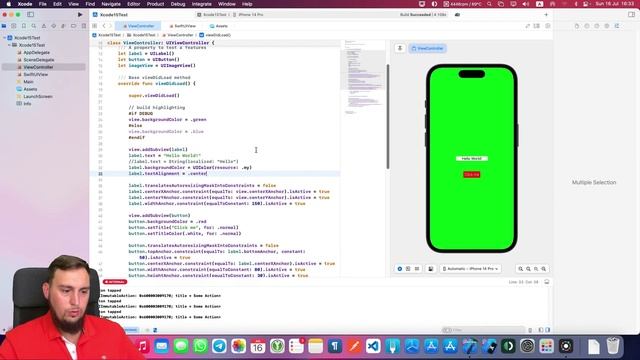Viewport: 640px width, 360px height.
Task: Clear the console with the trash icon
Action: [530, 330]
